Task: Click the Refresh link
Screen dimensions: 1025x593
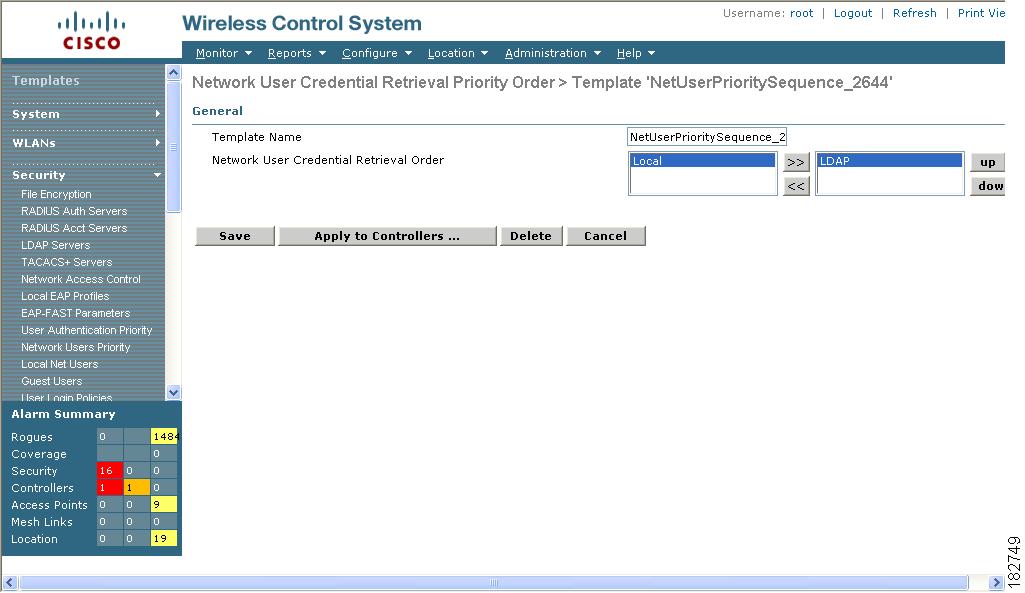Action: tap(914, 13)
